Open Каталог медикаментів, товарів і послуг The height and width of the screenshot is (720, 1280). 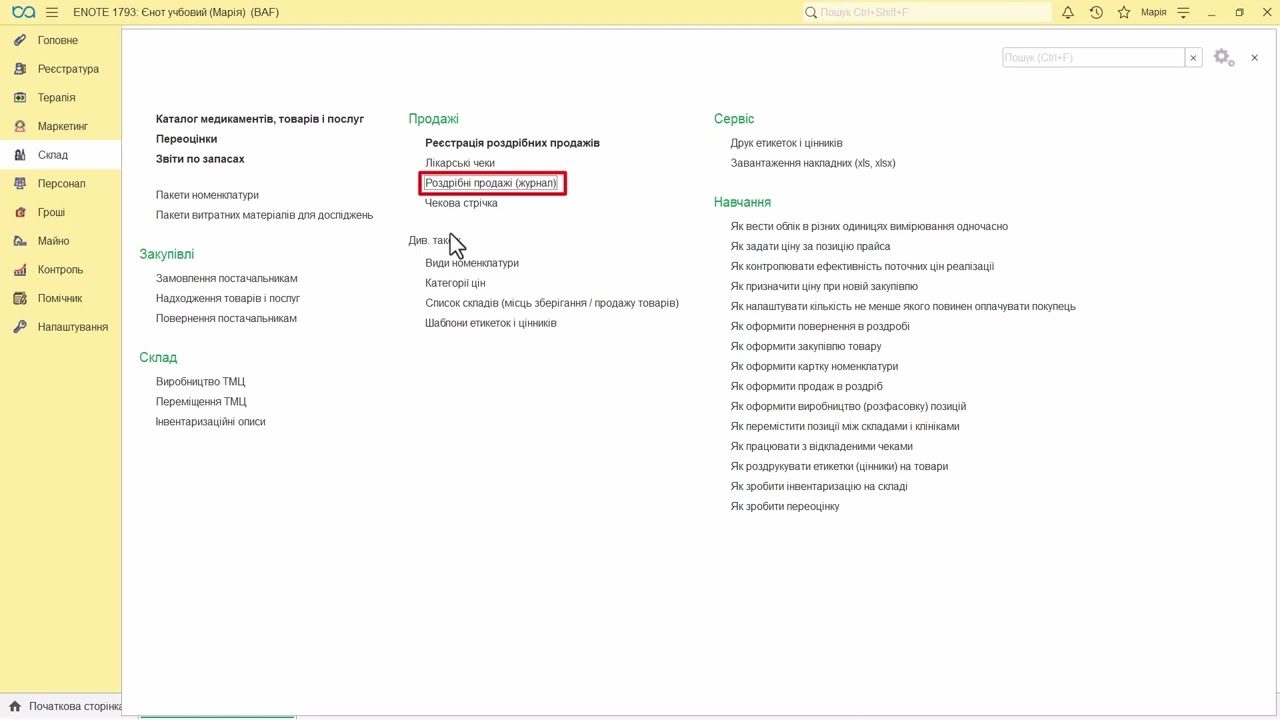(x=260, y=119)
